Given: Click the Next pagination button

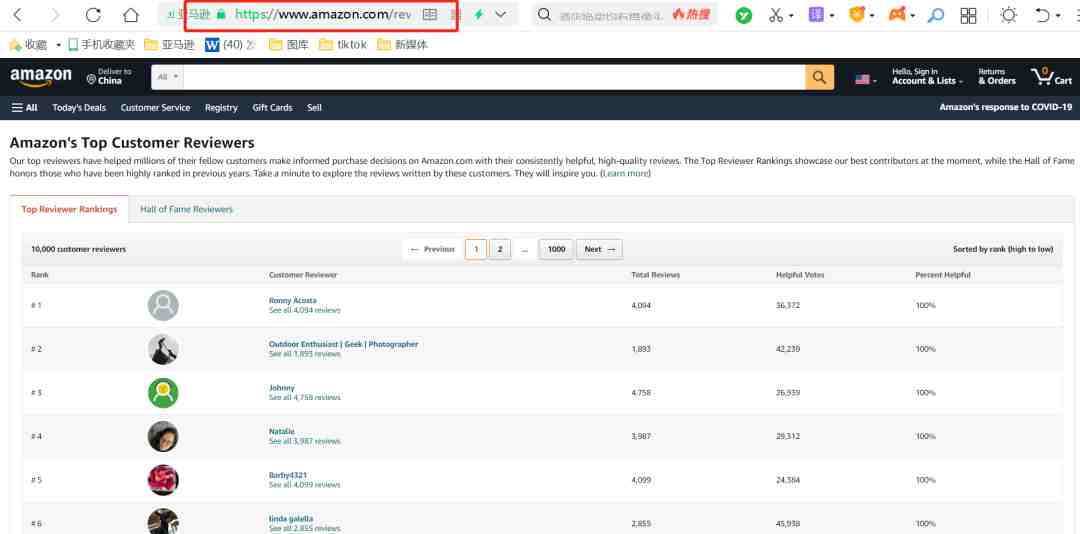Looking at the screenshot, I should [599, 249].
